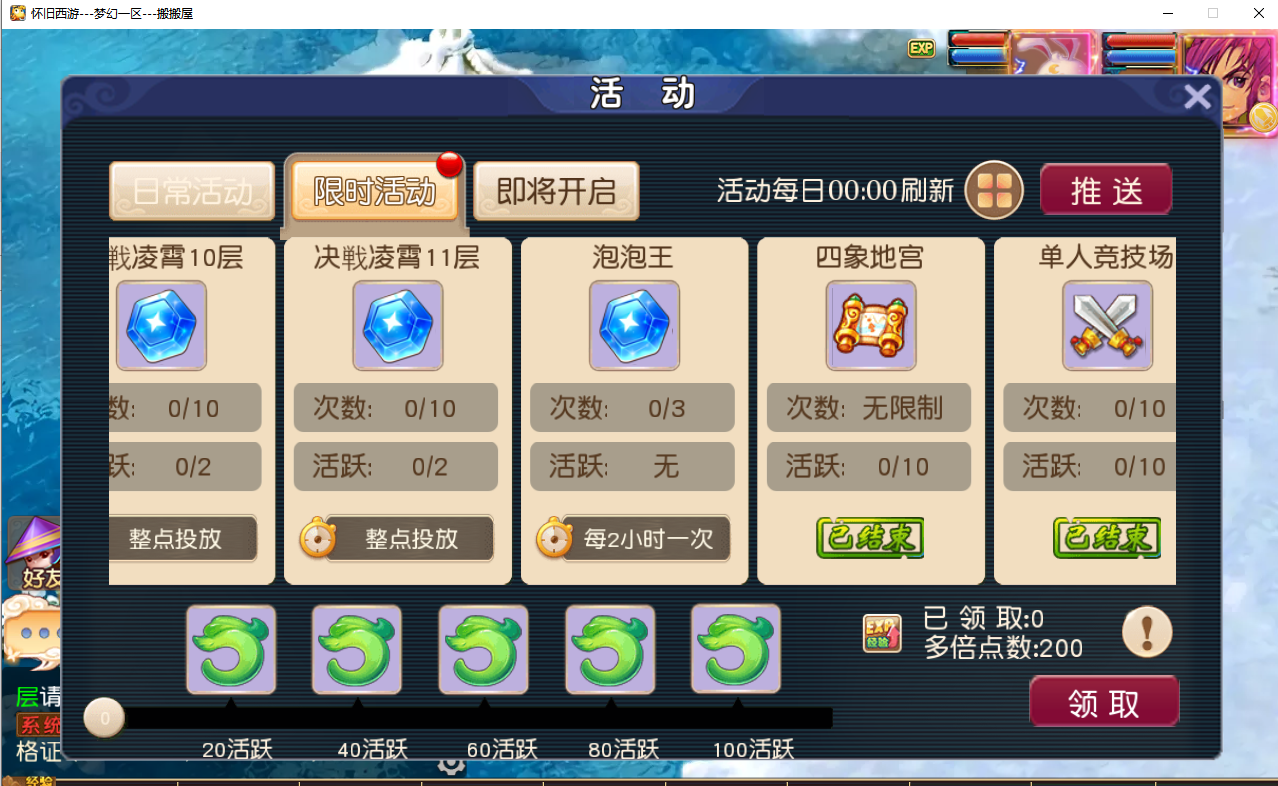Click the blue gem icon under 泡泡王
Viewport: 1278px width, 786px height.
tap(634, 326)
